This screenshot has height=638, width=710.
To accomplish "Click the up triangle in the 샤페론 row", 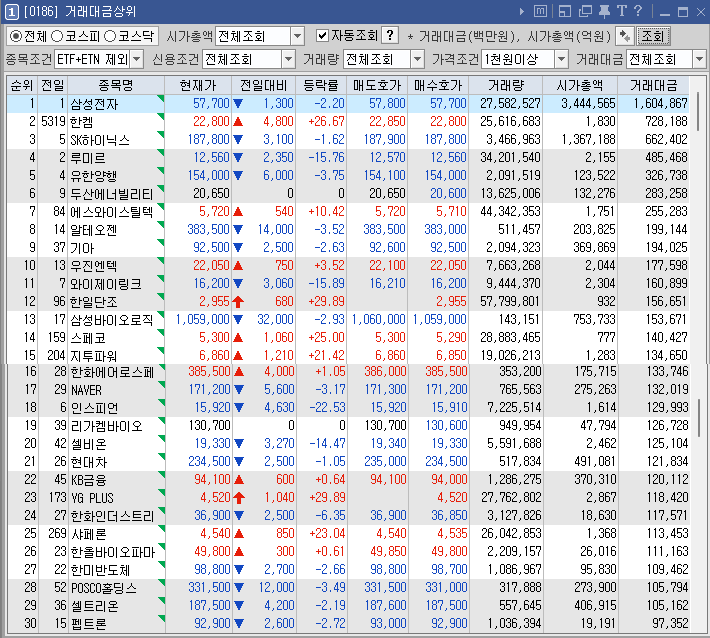I will pos(239,533).
